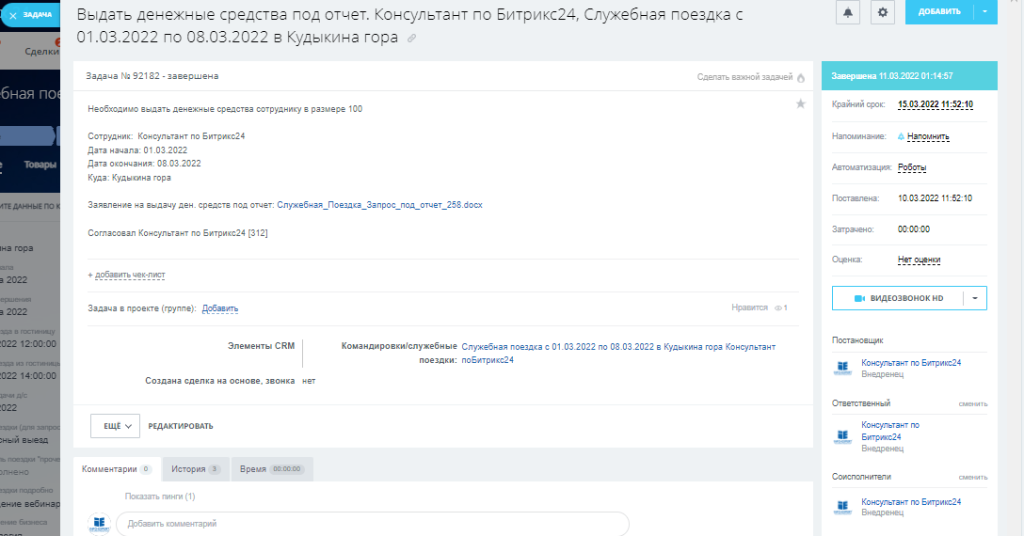Close the ЗАДАЧА side panel

point(13,15)
